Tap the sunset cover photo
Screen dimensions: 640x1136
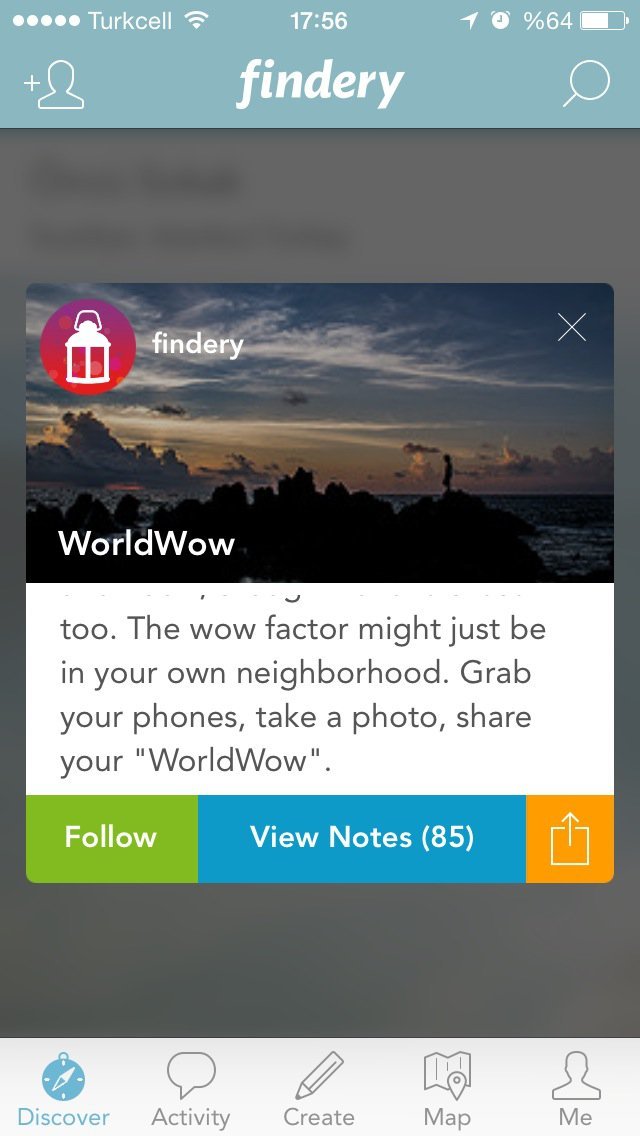tap(320, 433)
